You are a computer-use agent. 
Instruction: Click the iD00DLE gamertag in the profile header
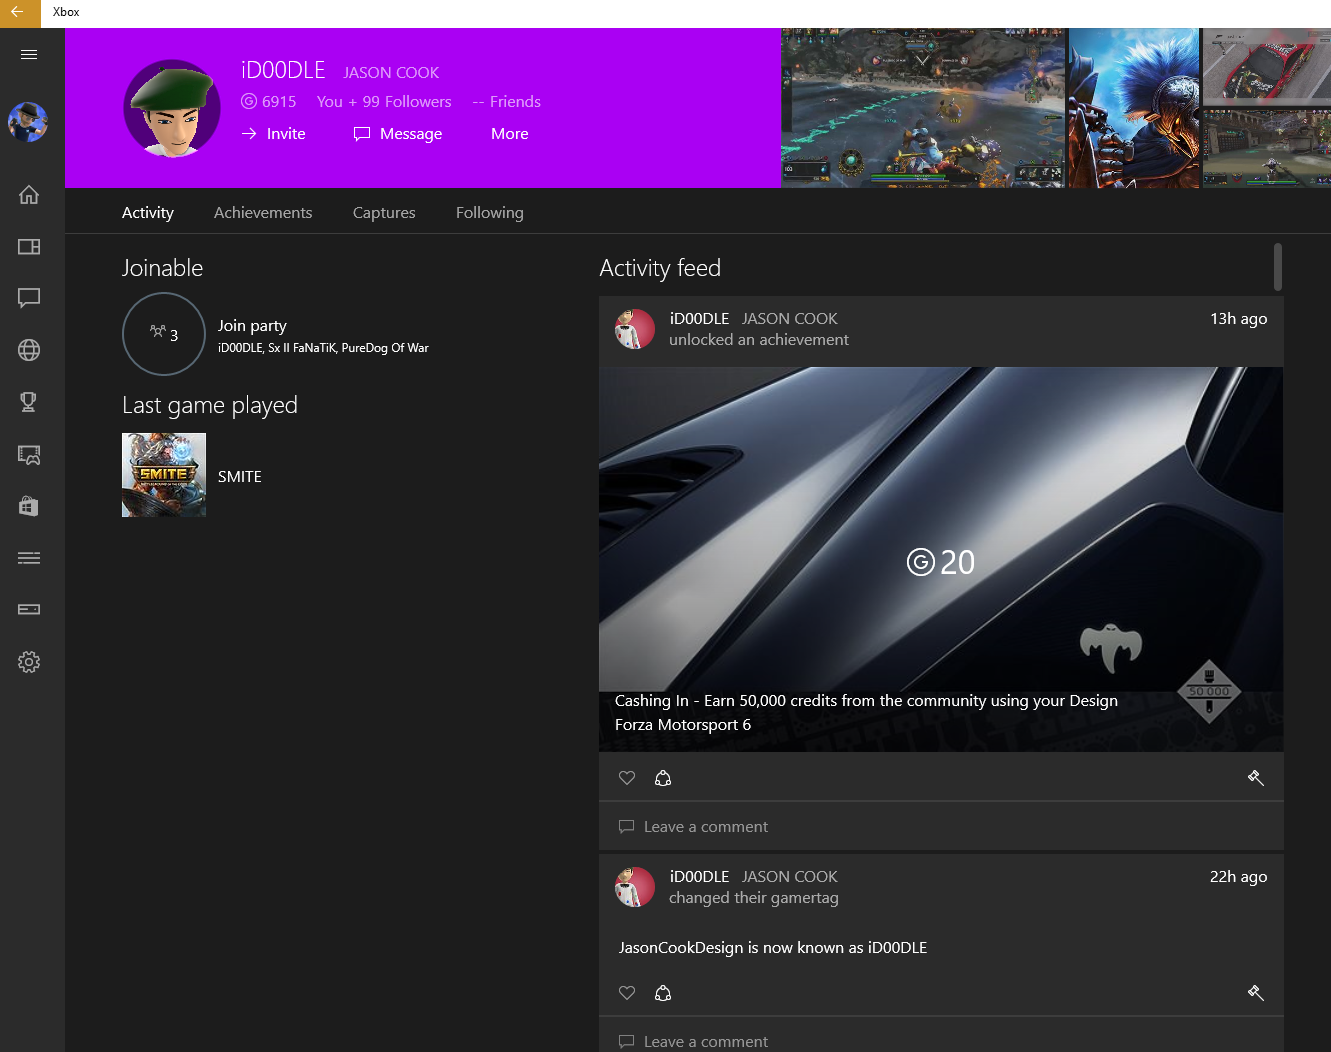pos(283,70)
